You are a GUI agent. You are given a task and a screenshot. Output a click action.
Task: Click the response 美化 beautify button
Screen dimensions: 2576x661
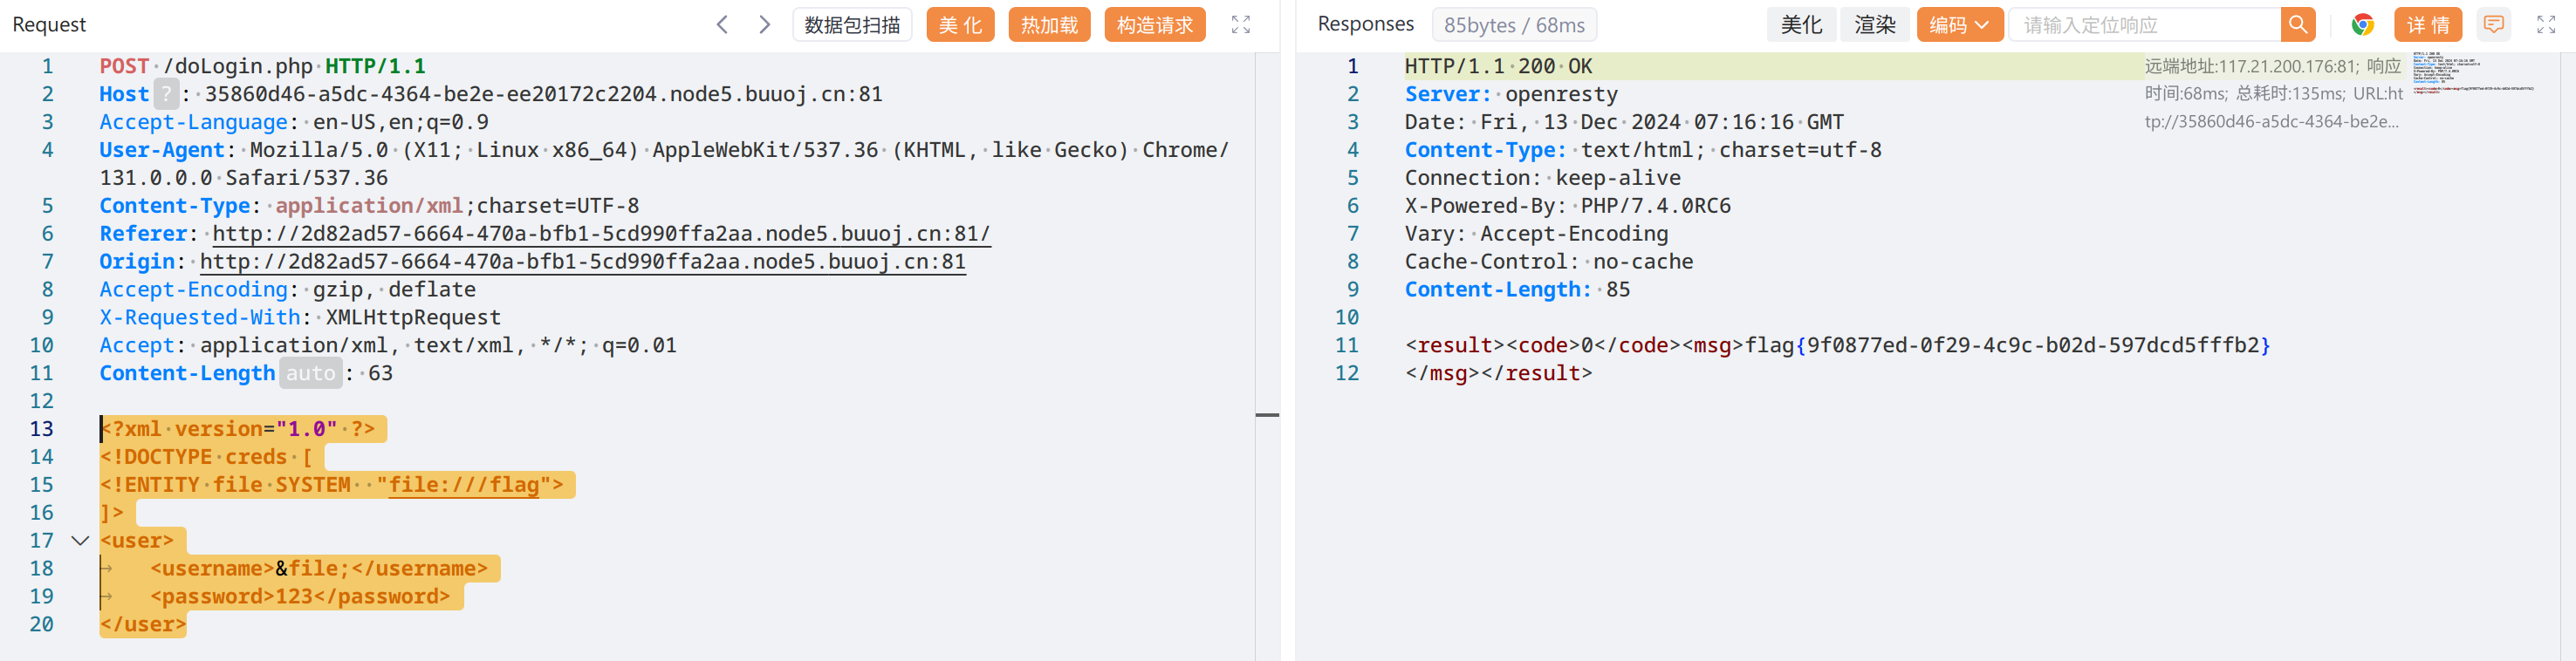[1801, 24]
